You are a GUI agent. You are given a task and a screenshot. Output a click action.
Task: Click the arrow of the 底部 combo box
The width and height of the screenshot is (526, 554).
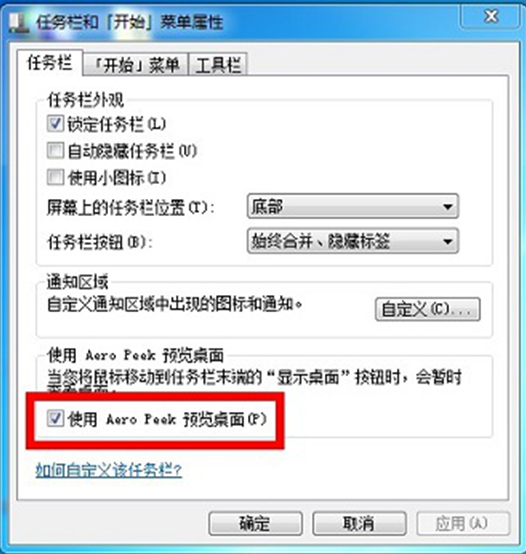coord(448,206)
